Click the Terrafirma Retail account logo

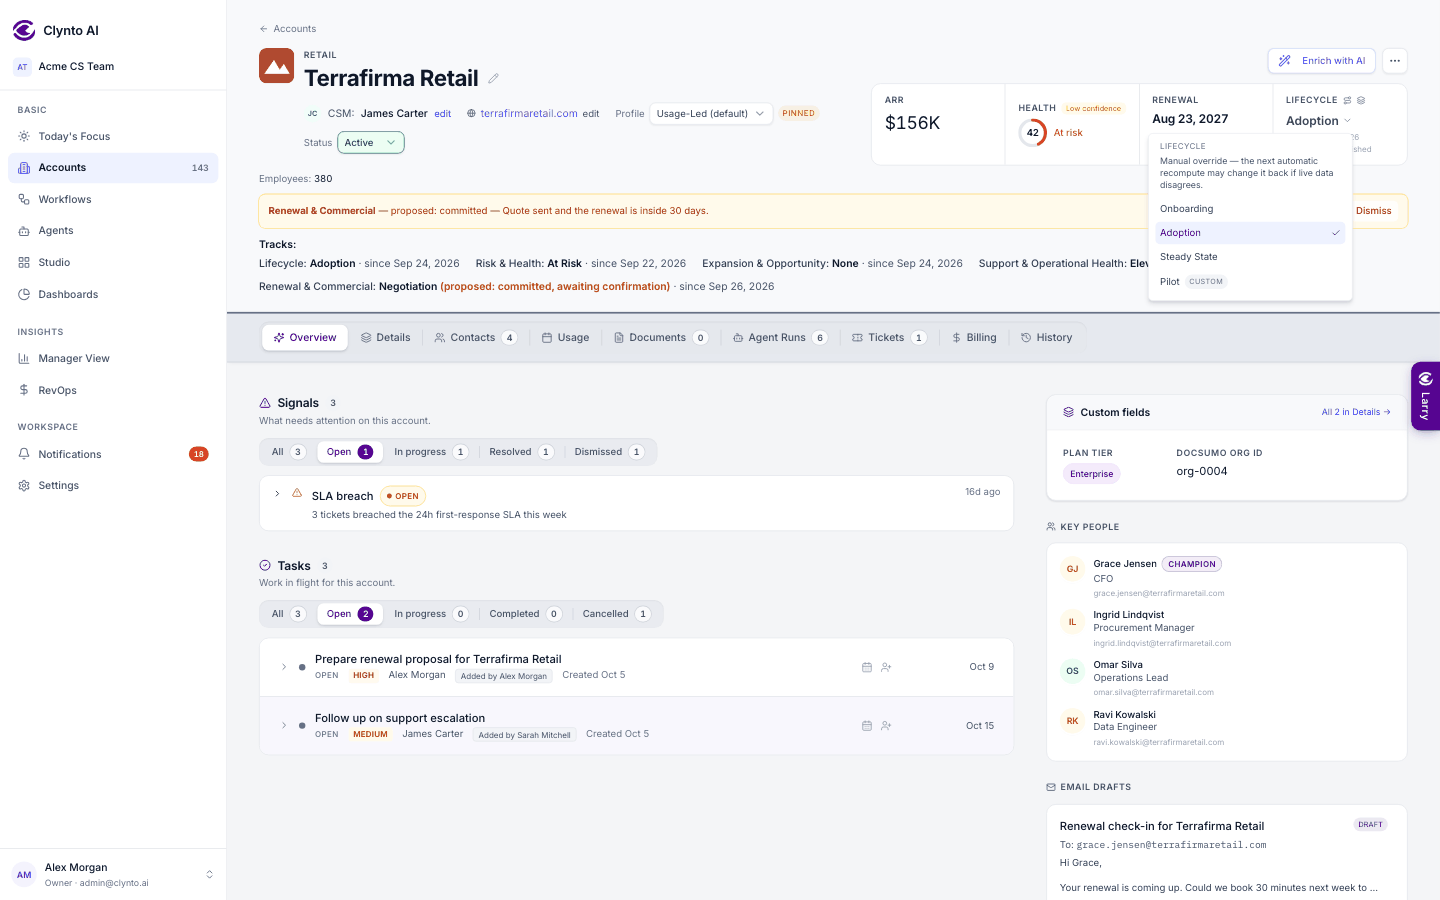point(276,66)
